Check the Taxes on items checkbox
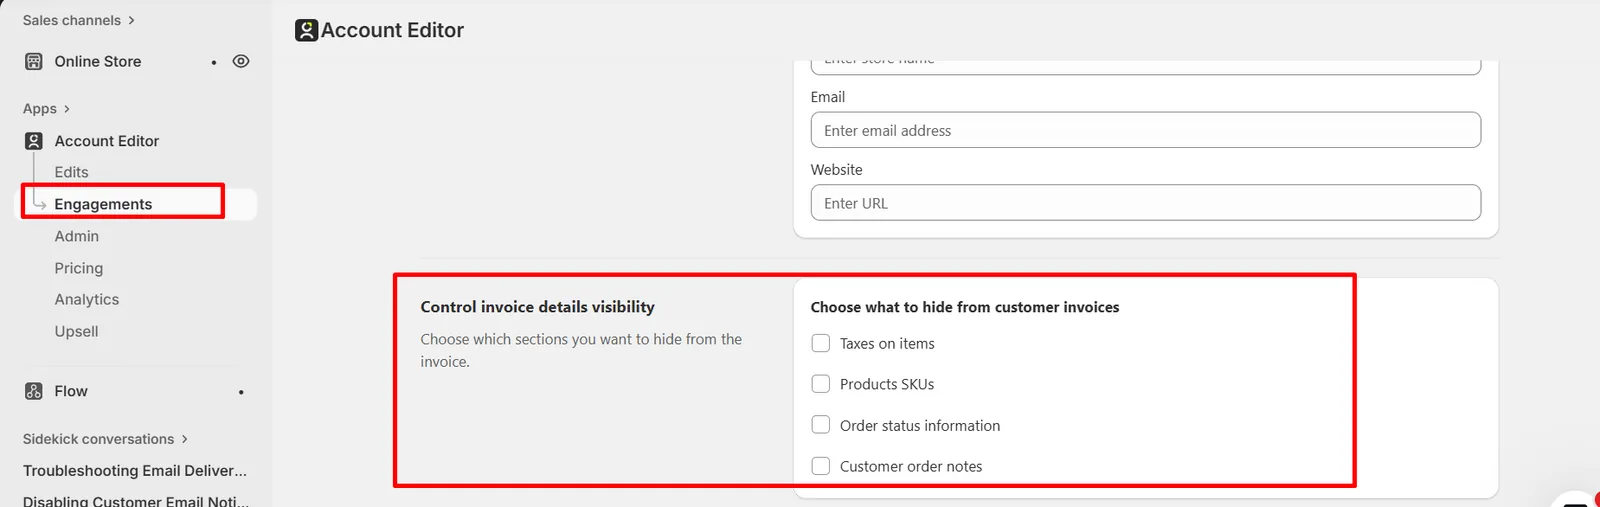Image resolution: width=1600 pixels, height=507 pixels. pyautogui.click(x=821, y=343)
